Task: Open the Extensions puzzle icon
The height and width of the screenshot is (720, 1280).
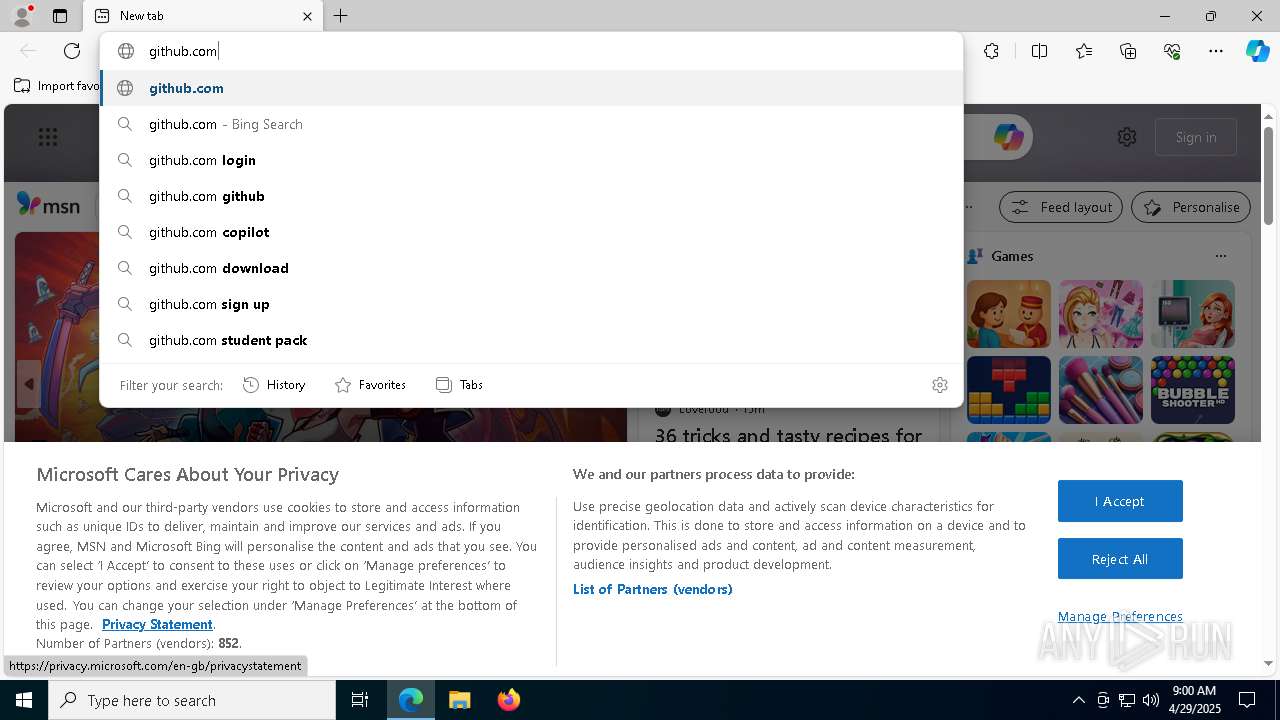Action: (x=991, y=51)
